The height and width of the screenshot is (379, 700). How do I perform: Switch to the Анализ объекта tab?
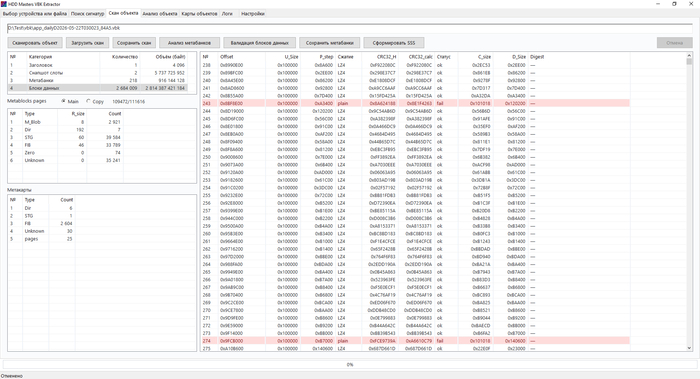tap(160, 14)
